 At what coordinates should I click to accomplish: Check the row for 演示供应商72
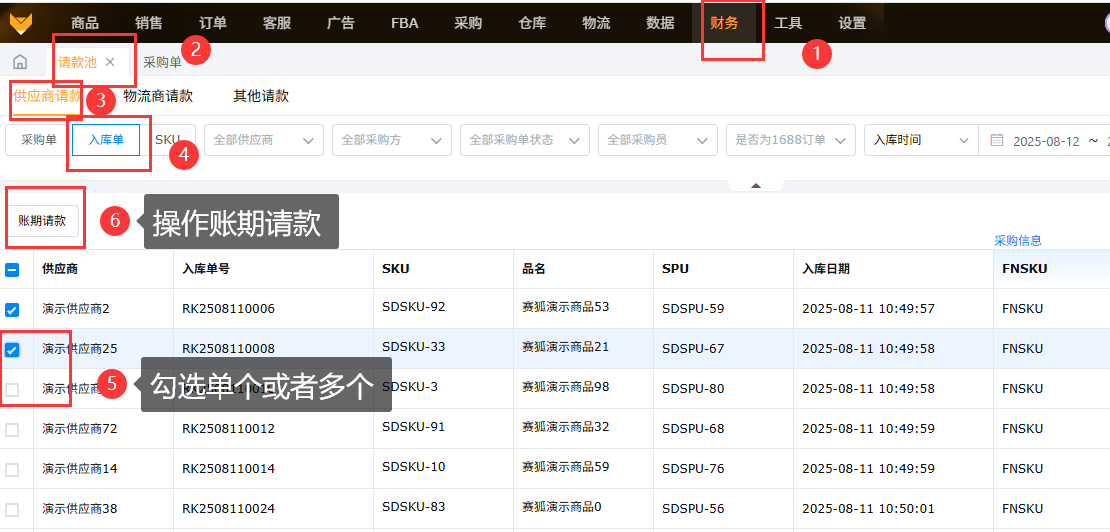point(12,429)
